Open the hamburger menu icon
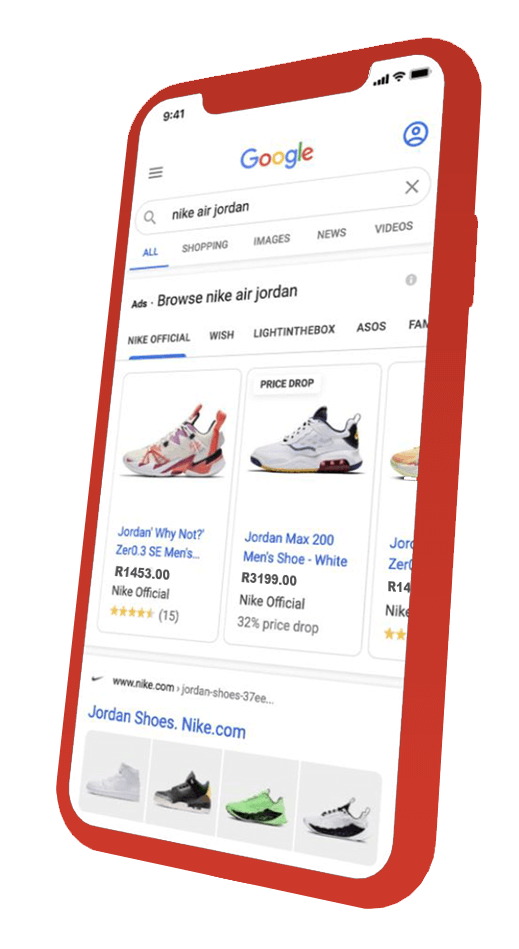The width and height of the screenshot is (519, 949). click(155, 172)
